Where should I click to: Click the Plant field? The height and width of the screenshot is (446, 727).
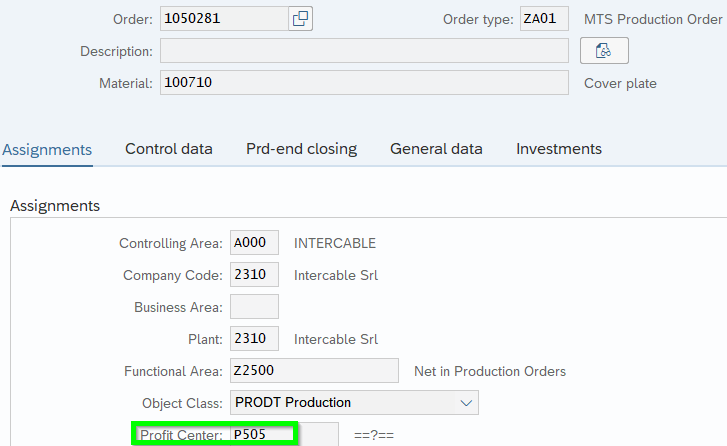(x=254, y=339)
